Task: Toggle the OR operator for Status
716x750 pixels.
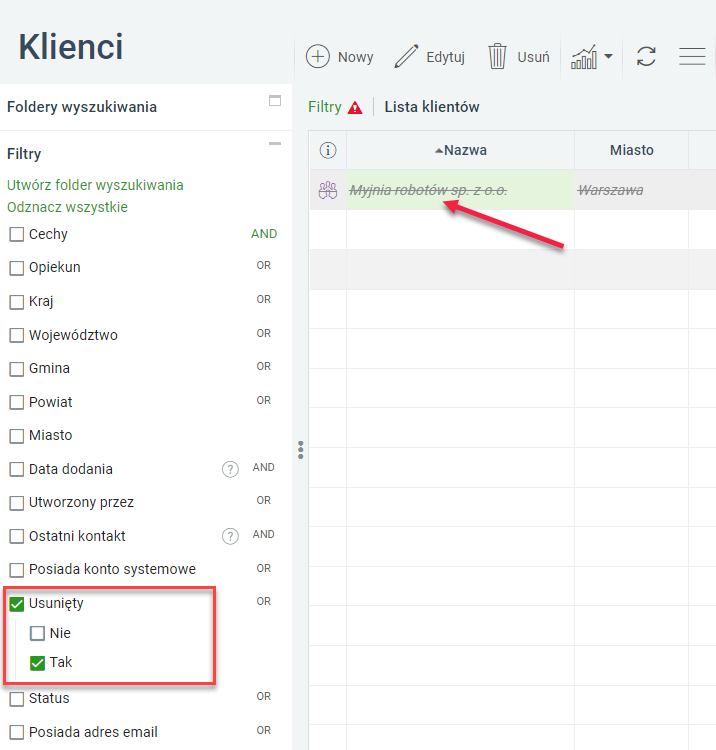Action: point(264,696)
